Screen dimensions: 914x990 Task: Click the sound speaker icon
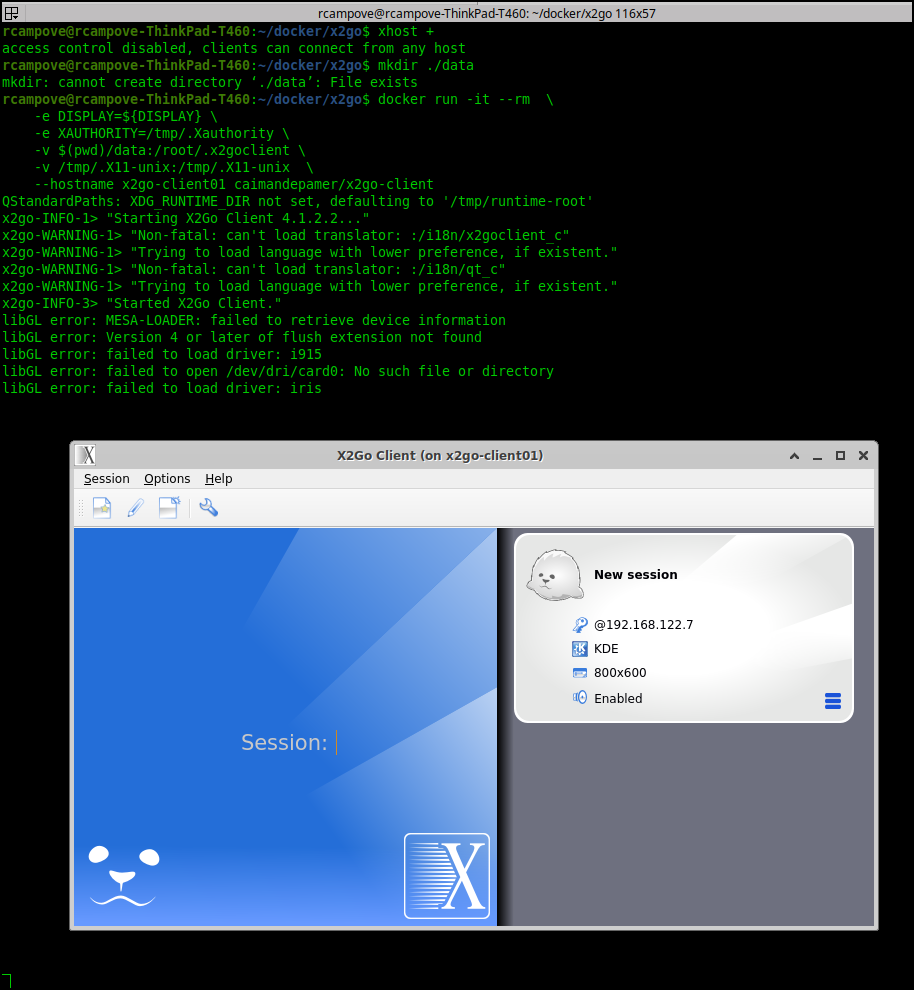[x=579, y=698]
